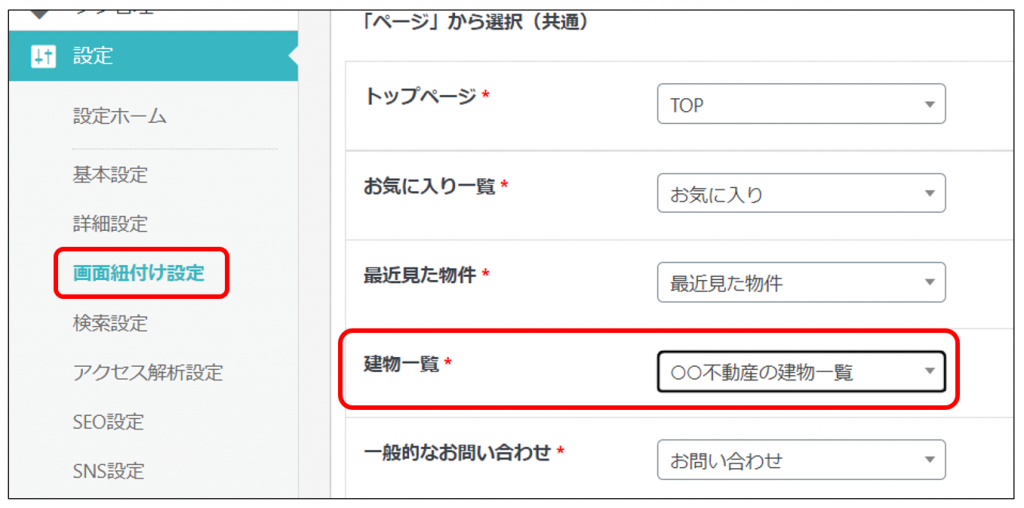This screenshot has height=508, width=1024.
Task: Expand the お気に入り一覧 dropdown
Action: (x=800, y=194)
